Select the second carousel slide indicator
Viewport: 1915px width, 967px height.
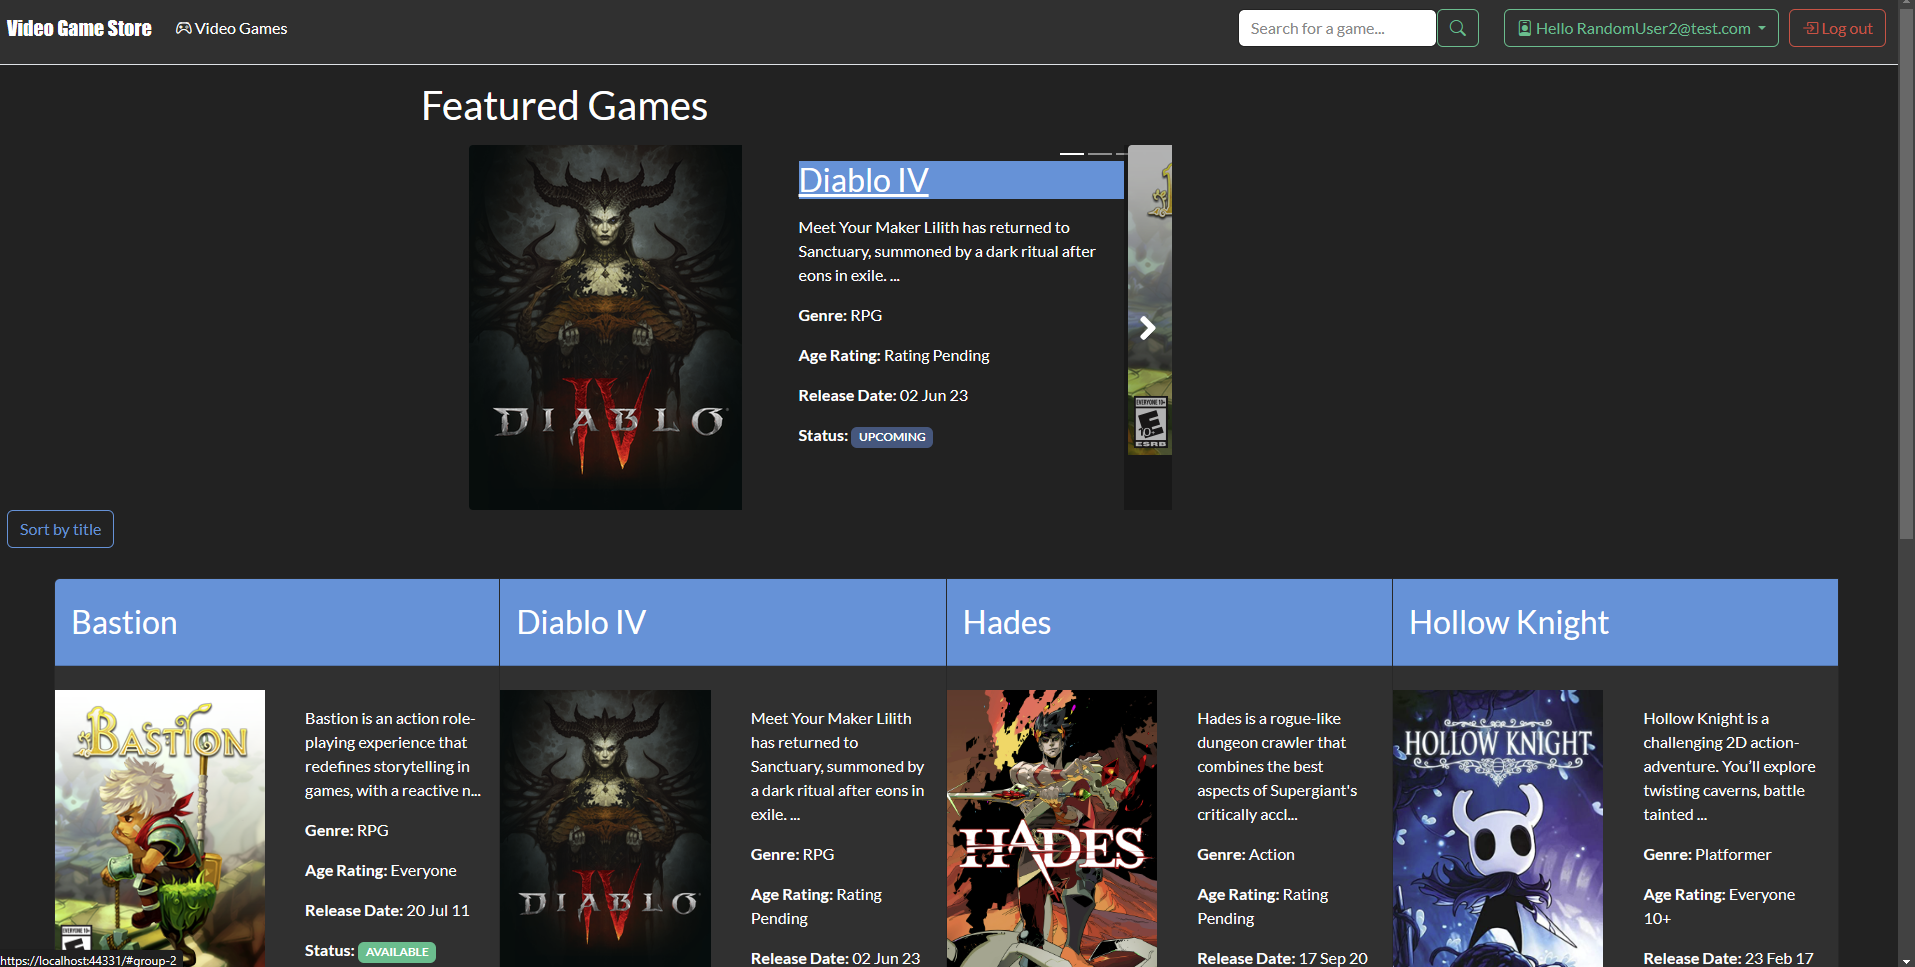(1100, 153)
